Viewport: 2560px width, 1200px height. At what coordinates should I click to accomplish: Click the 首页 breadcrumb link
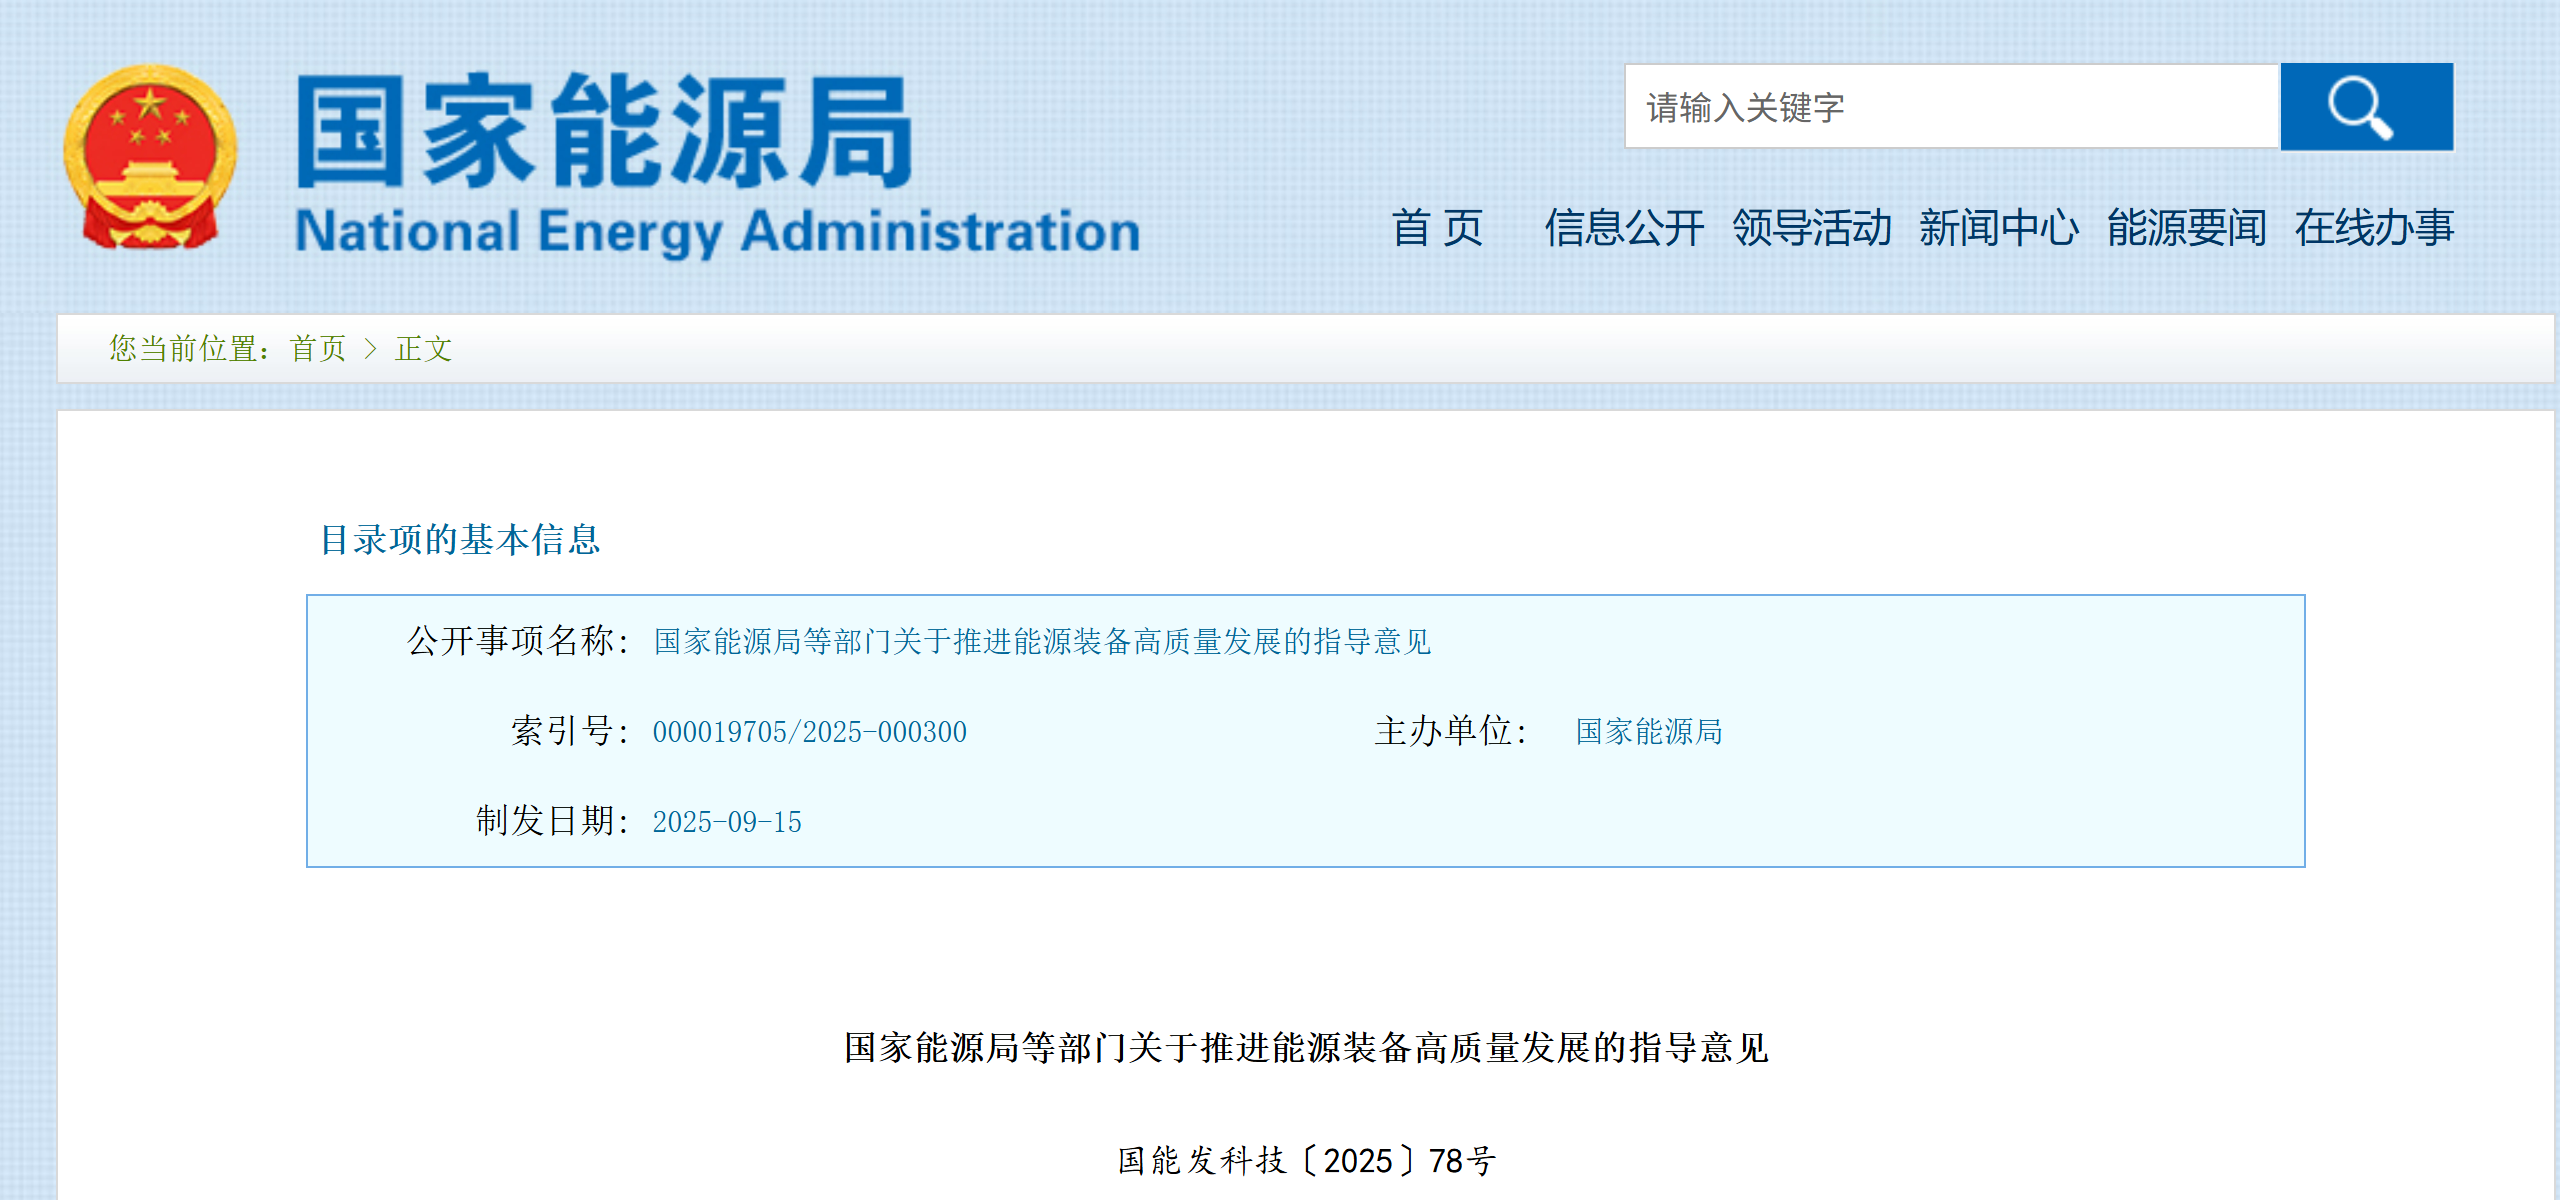click(x=318, y=349)
